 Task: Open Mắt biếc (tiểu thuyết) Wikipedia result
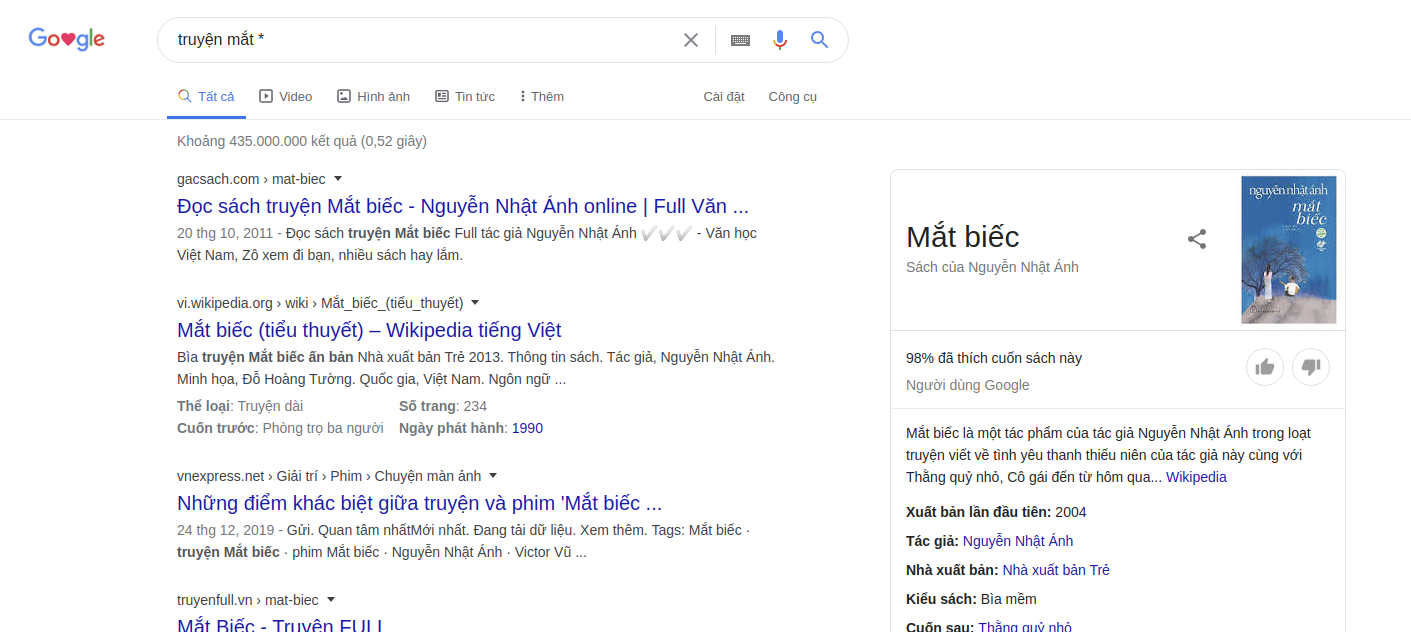pos(369,330)
